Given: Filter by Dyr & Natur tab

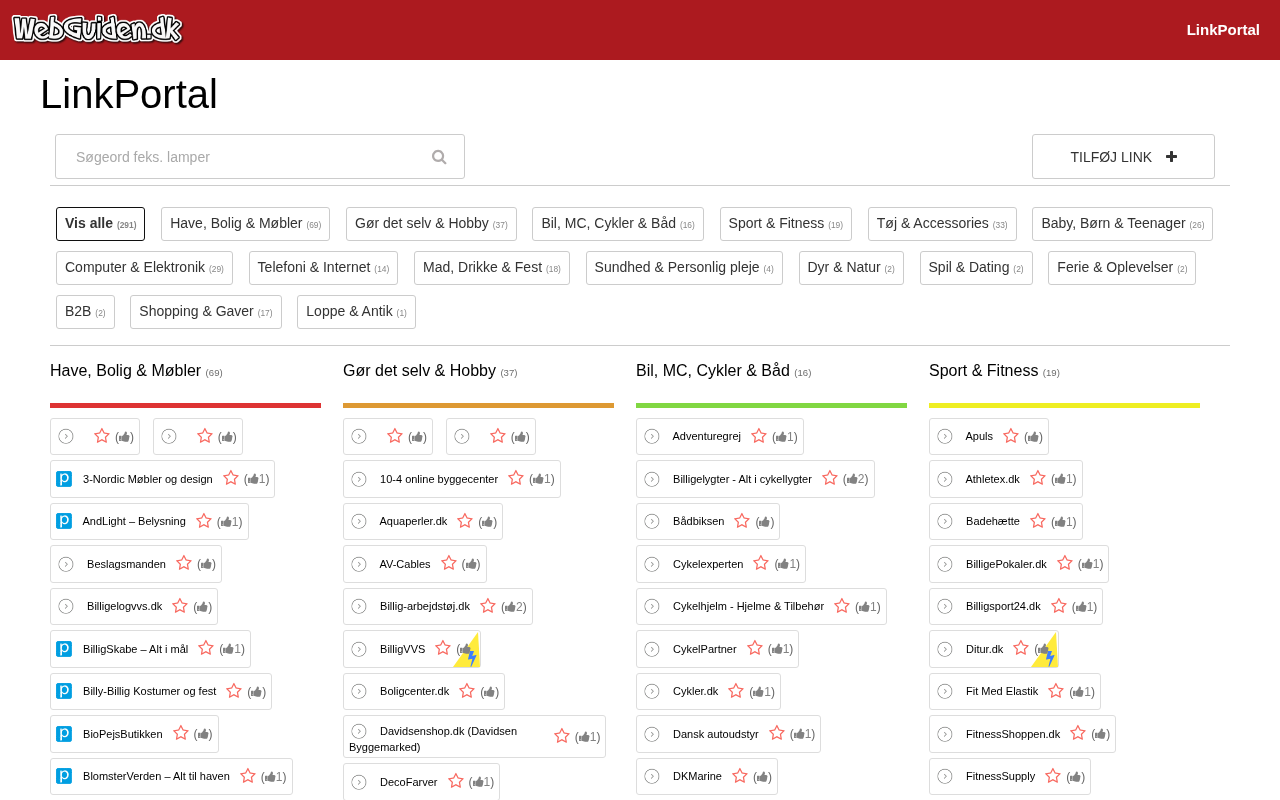Looking at the screenshot, I should (851, 268).
